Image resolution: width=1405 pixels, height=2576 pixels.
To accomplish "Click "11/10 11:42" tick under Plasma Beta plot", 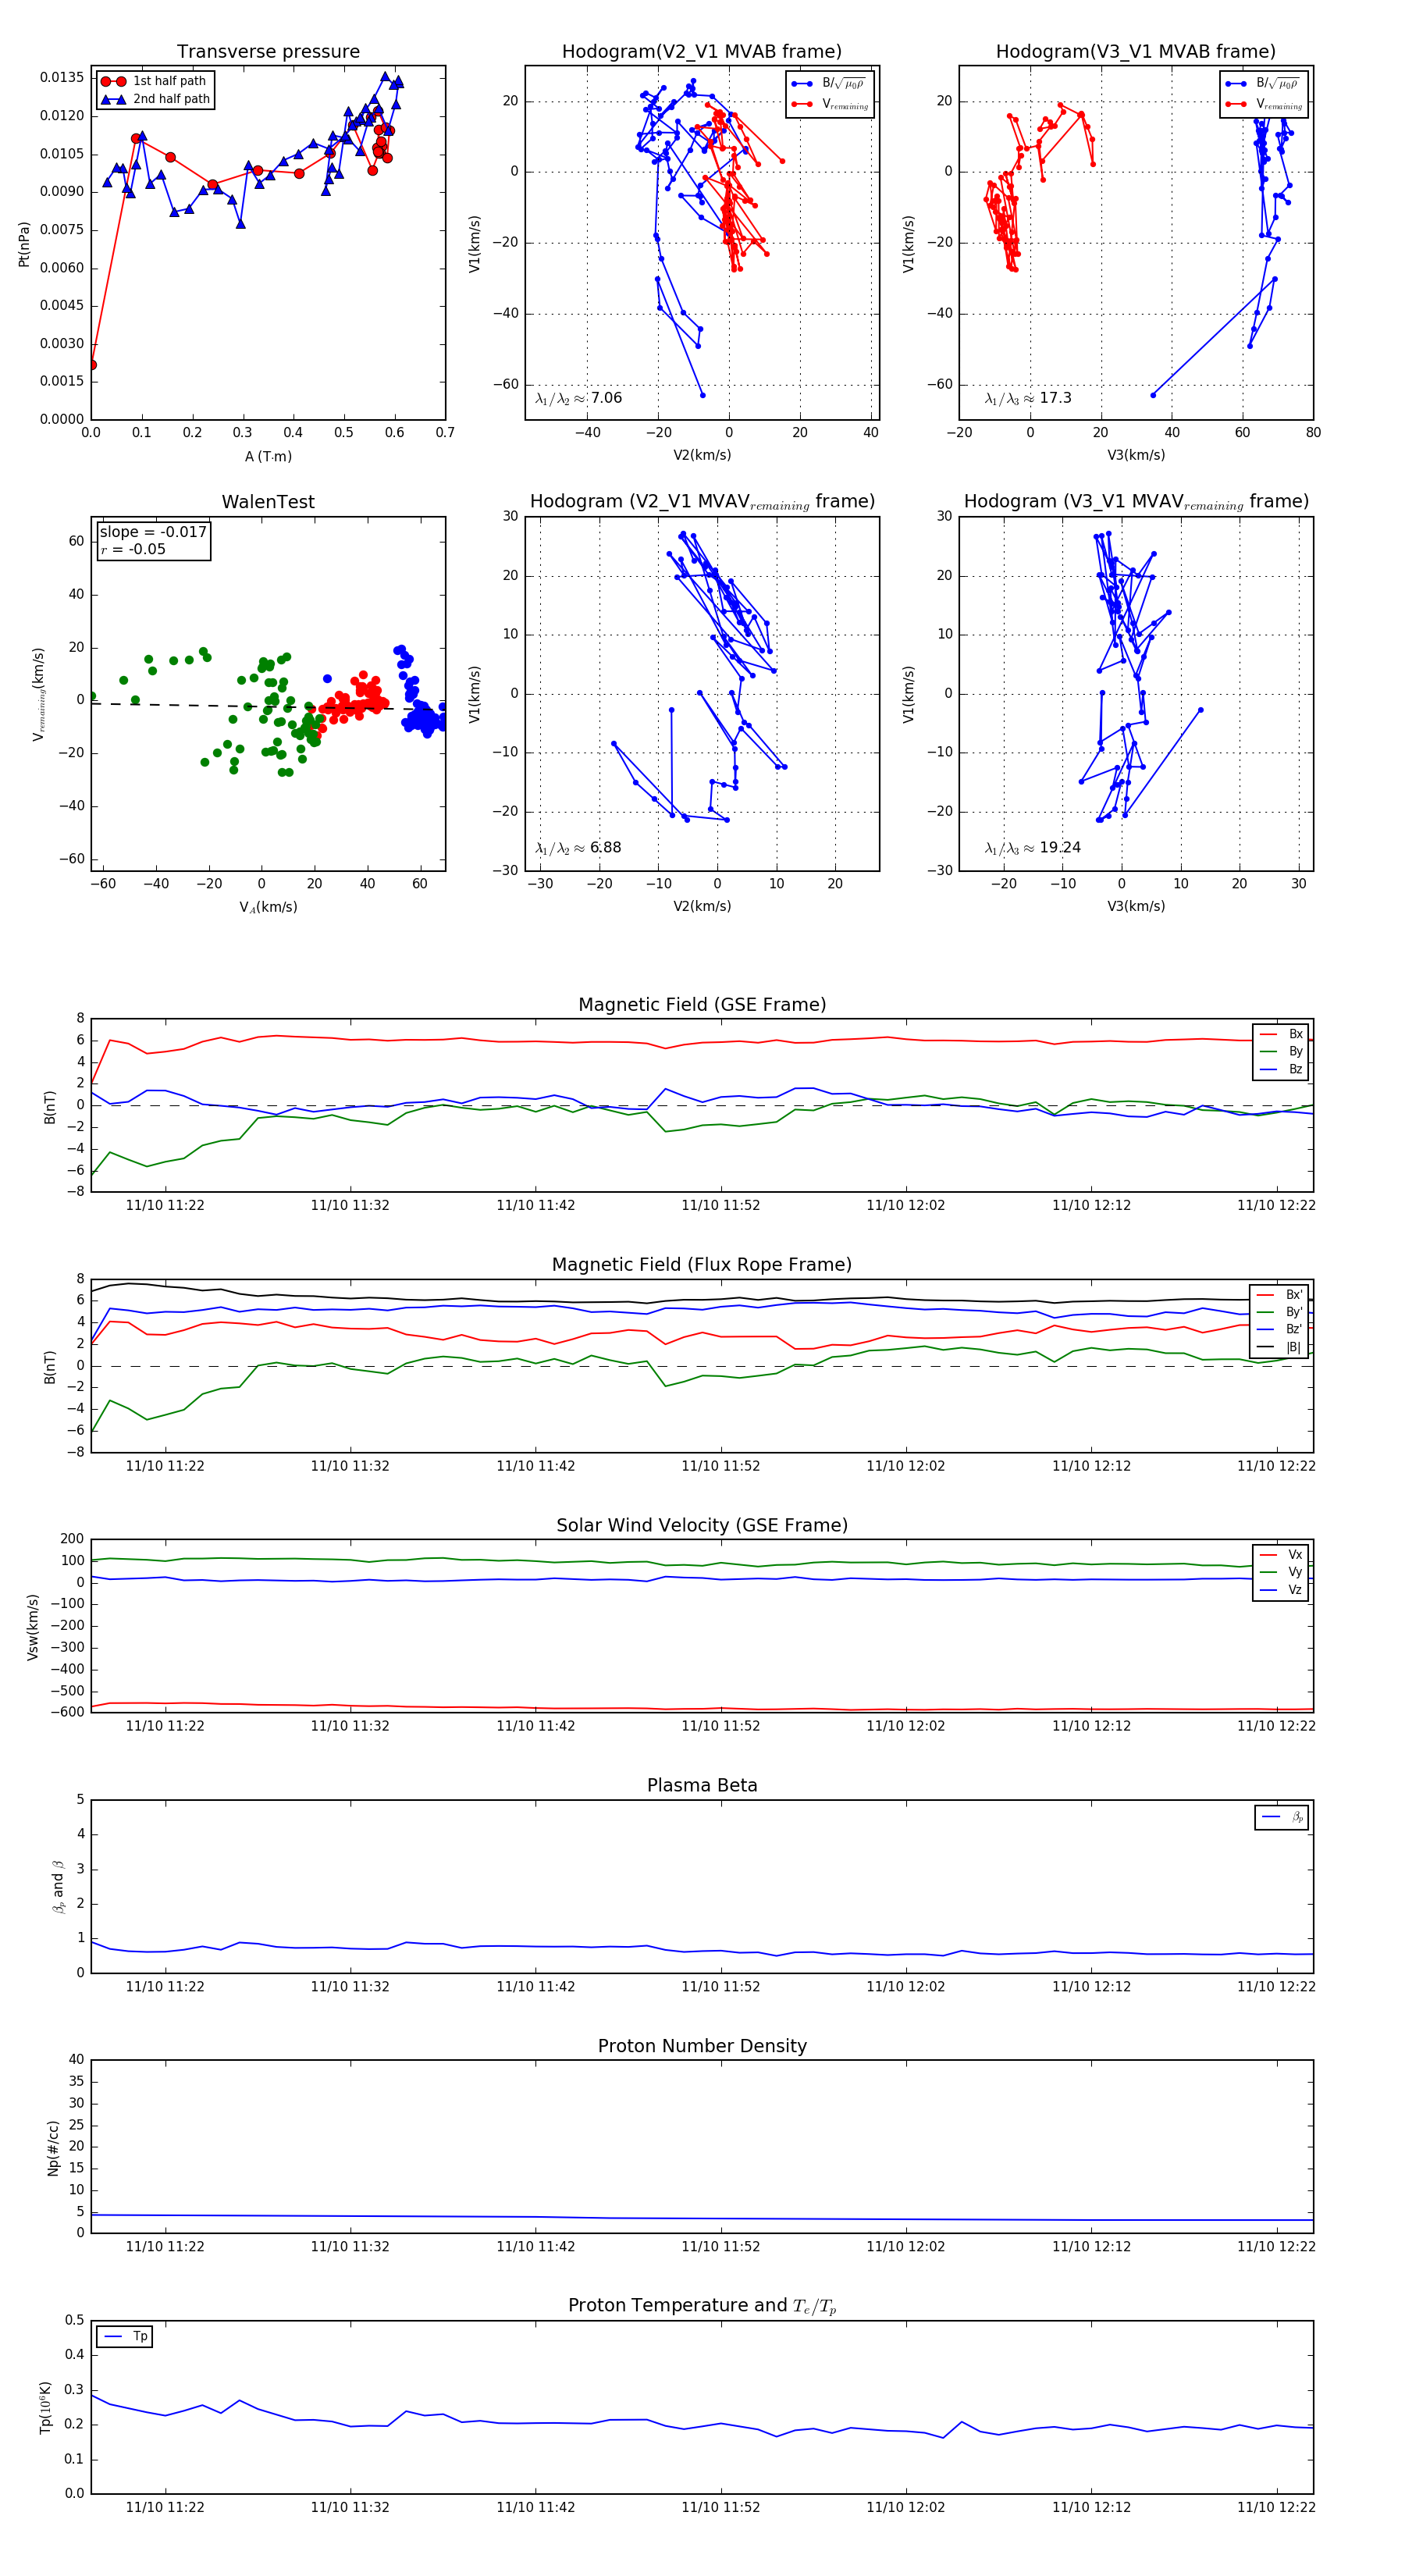I will coord(535,1987).
